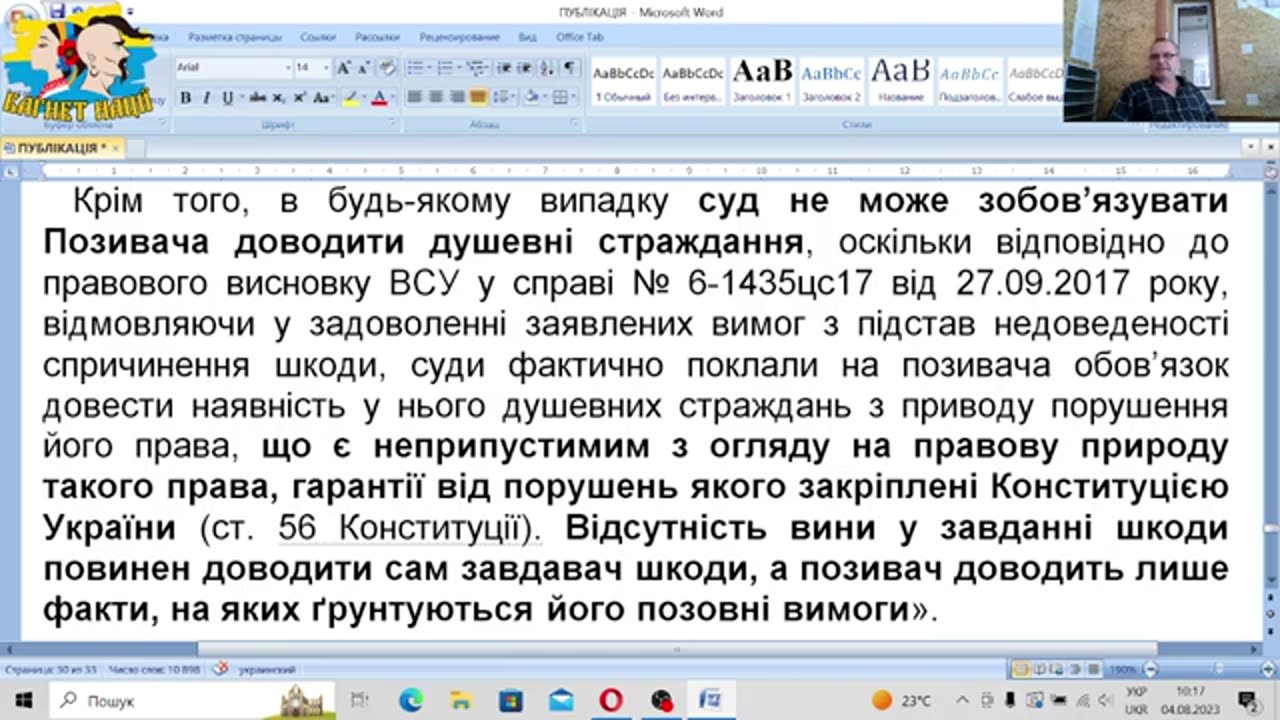Open Change Case (Aa) options
1280x720 pixels.
click(x=322, y=98)
